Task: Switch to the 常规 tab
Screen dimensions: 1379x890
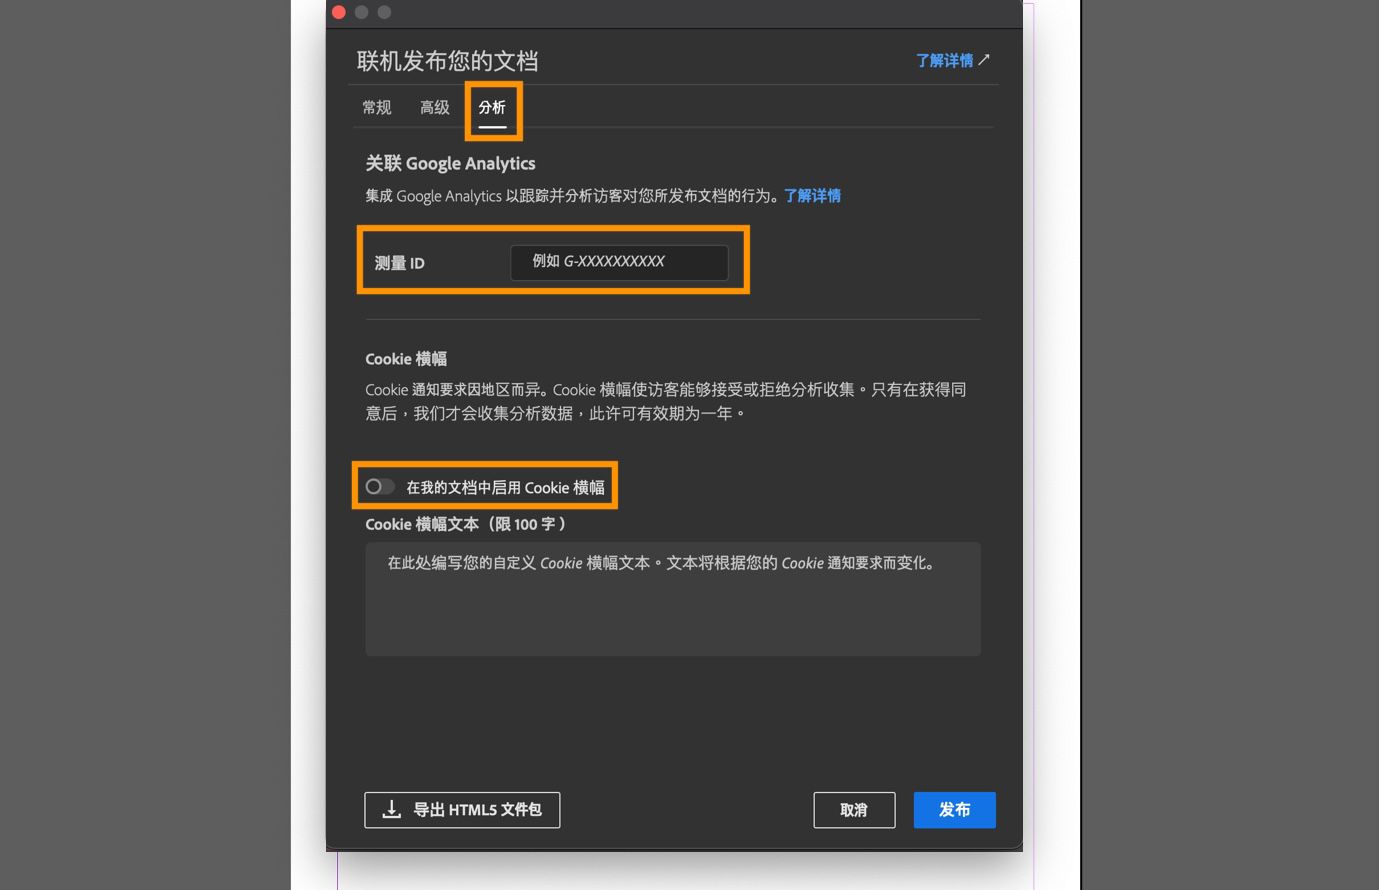Action: 376,107
